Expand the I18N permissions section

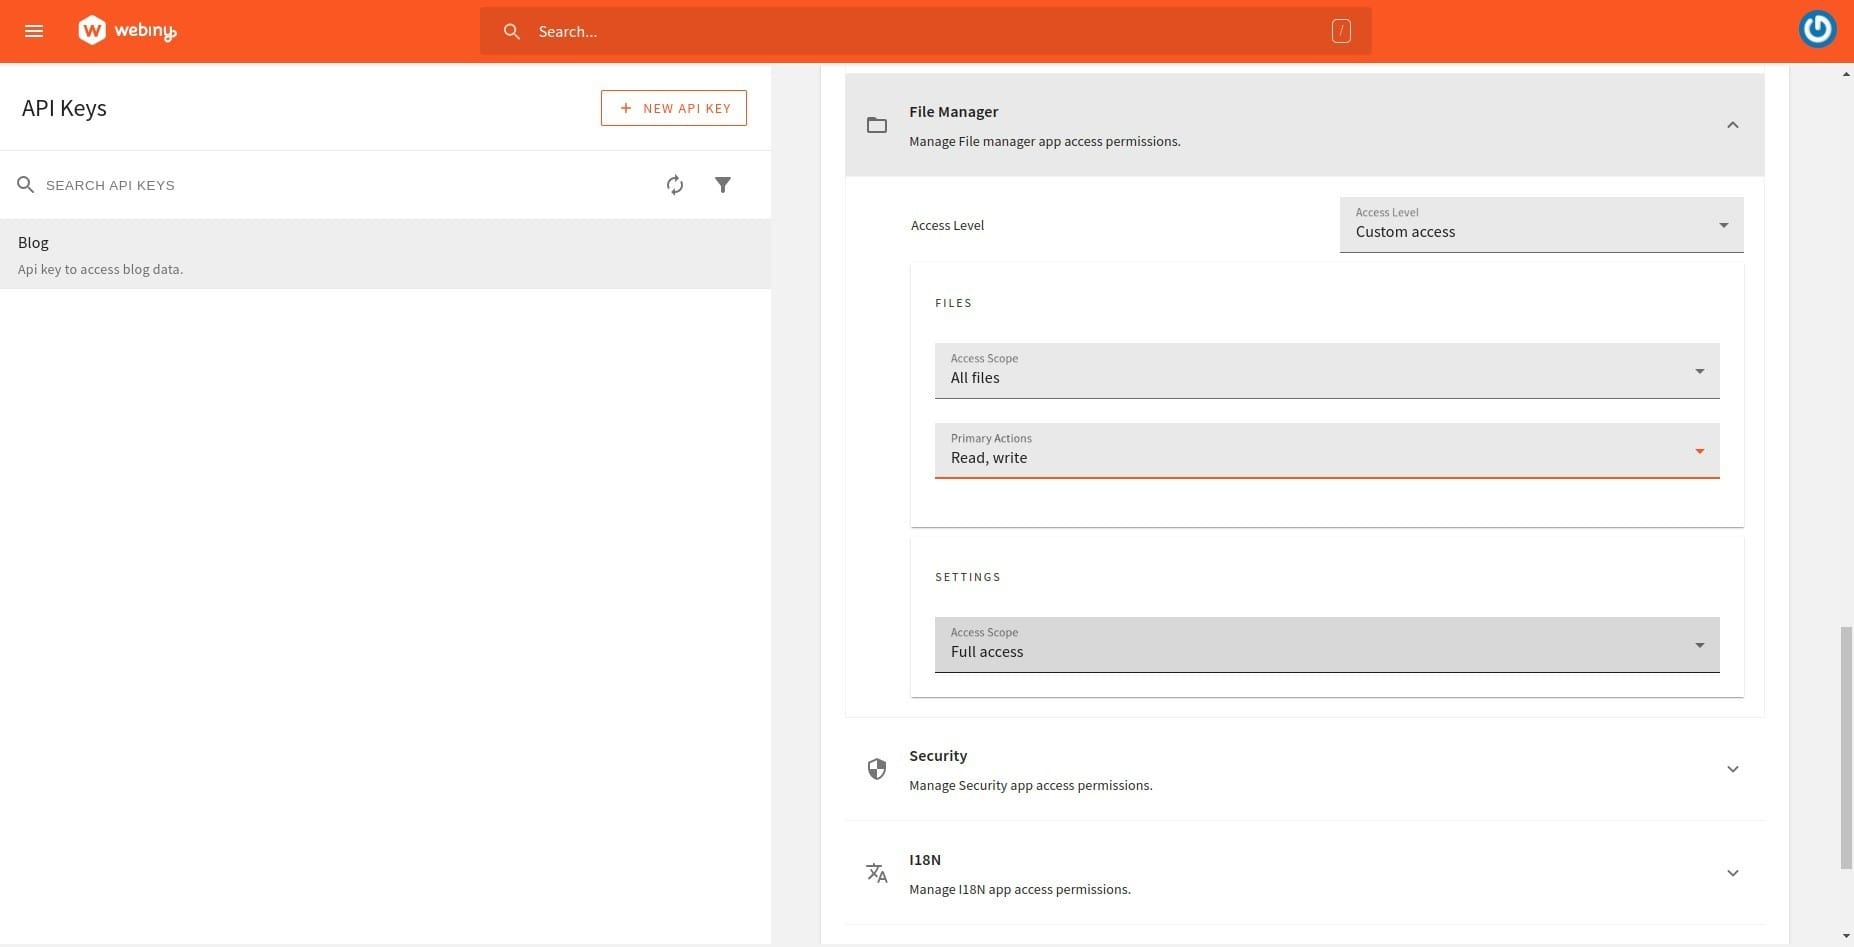click(1732, 873)
